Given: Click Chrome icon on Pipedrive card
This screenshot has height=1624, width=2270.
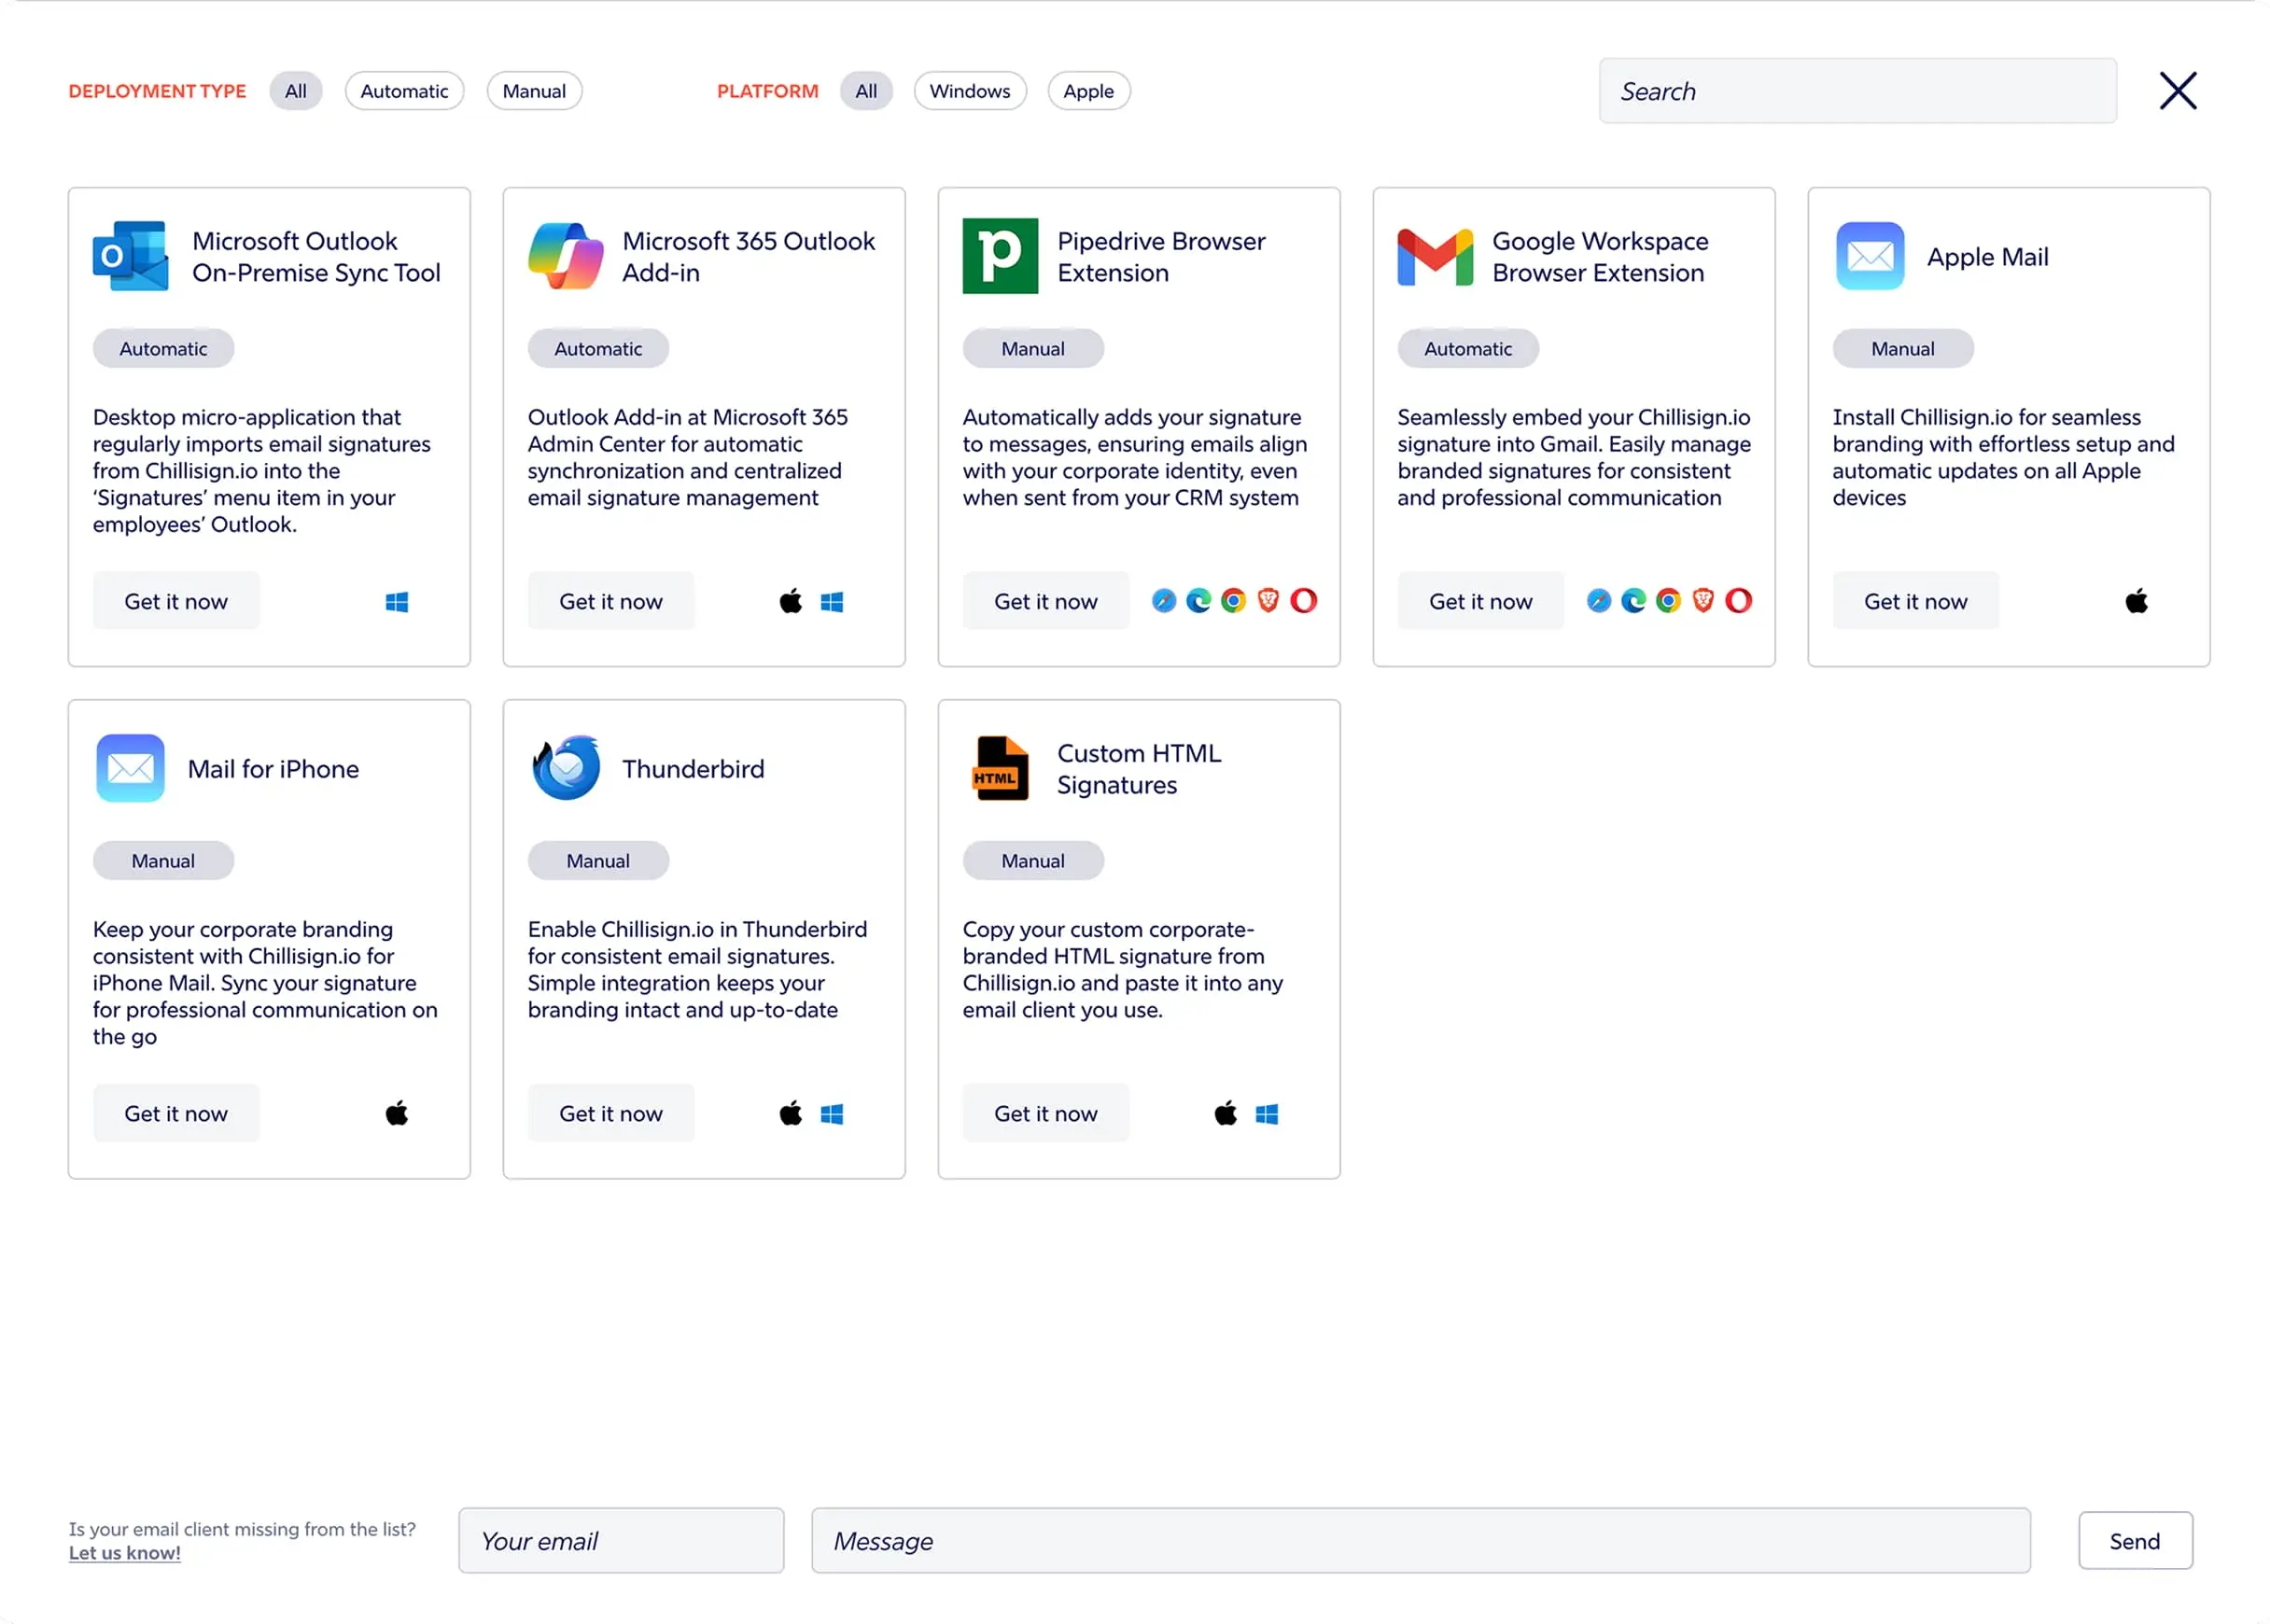Looking at the screenshot, I should [1233, 600].
